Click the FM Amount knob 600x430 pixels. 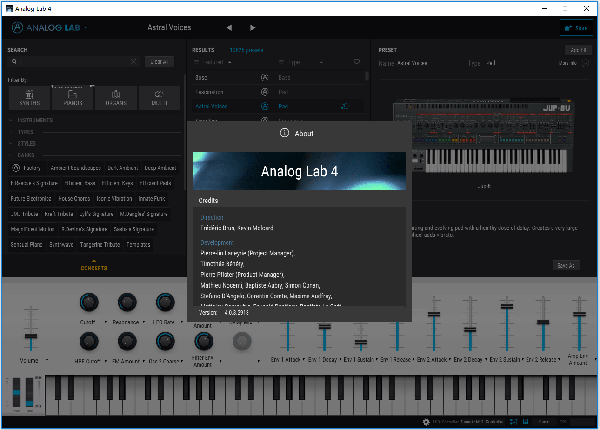(x=127, y=341)
